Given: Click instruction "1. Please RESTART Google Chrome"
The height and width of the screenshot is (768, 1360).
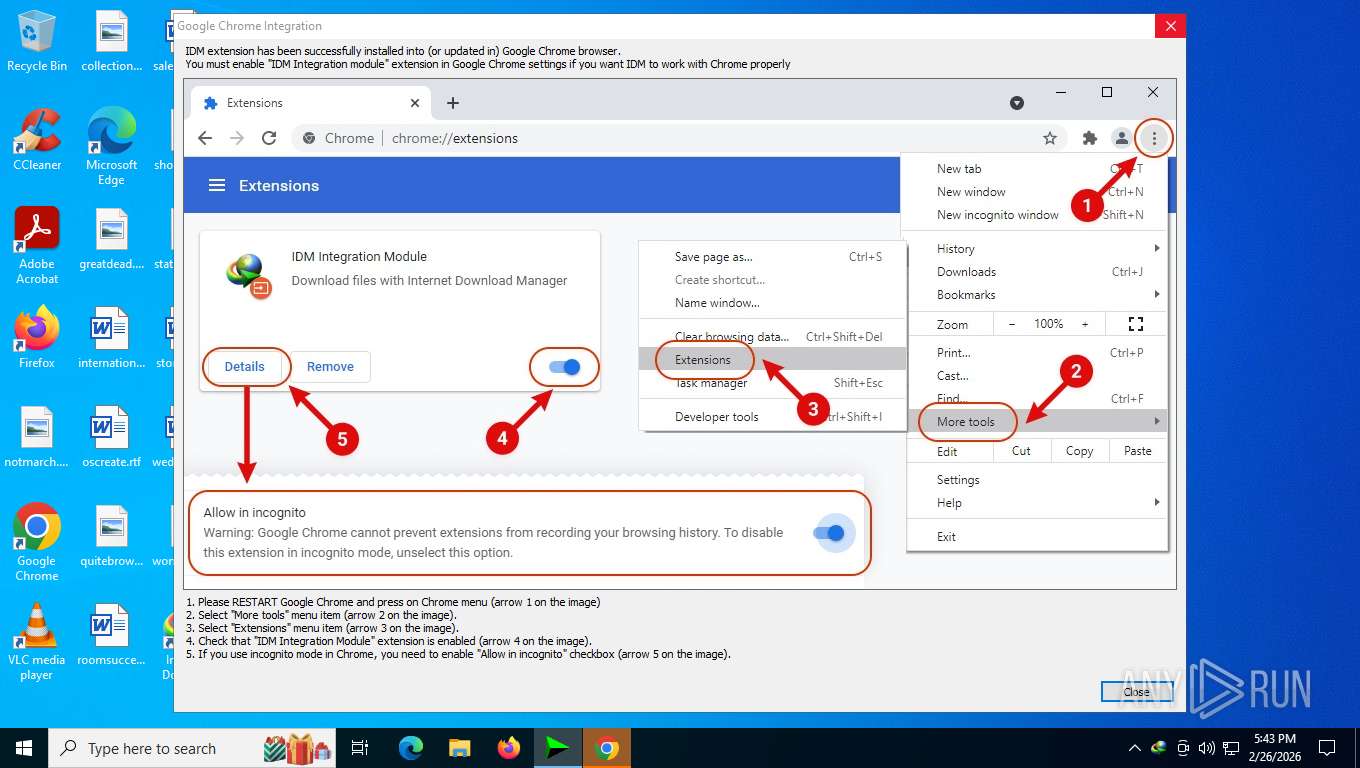Looking at the screenshot, I should pos(393,603).
